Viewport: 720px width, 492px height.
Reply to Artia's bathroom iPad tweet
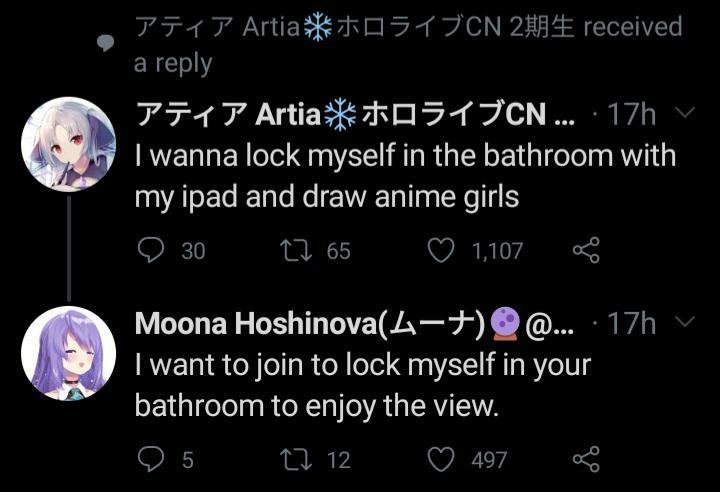pos(150,250)
